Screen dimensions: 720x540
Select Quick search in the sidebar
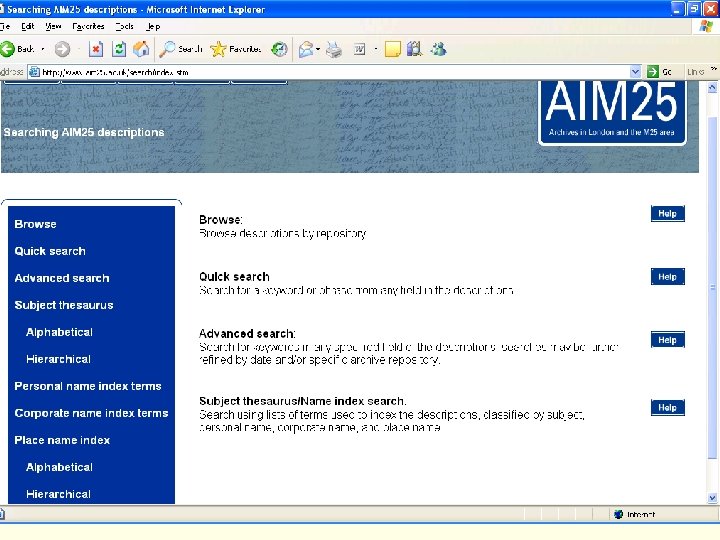50,251
